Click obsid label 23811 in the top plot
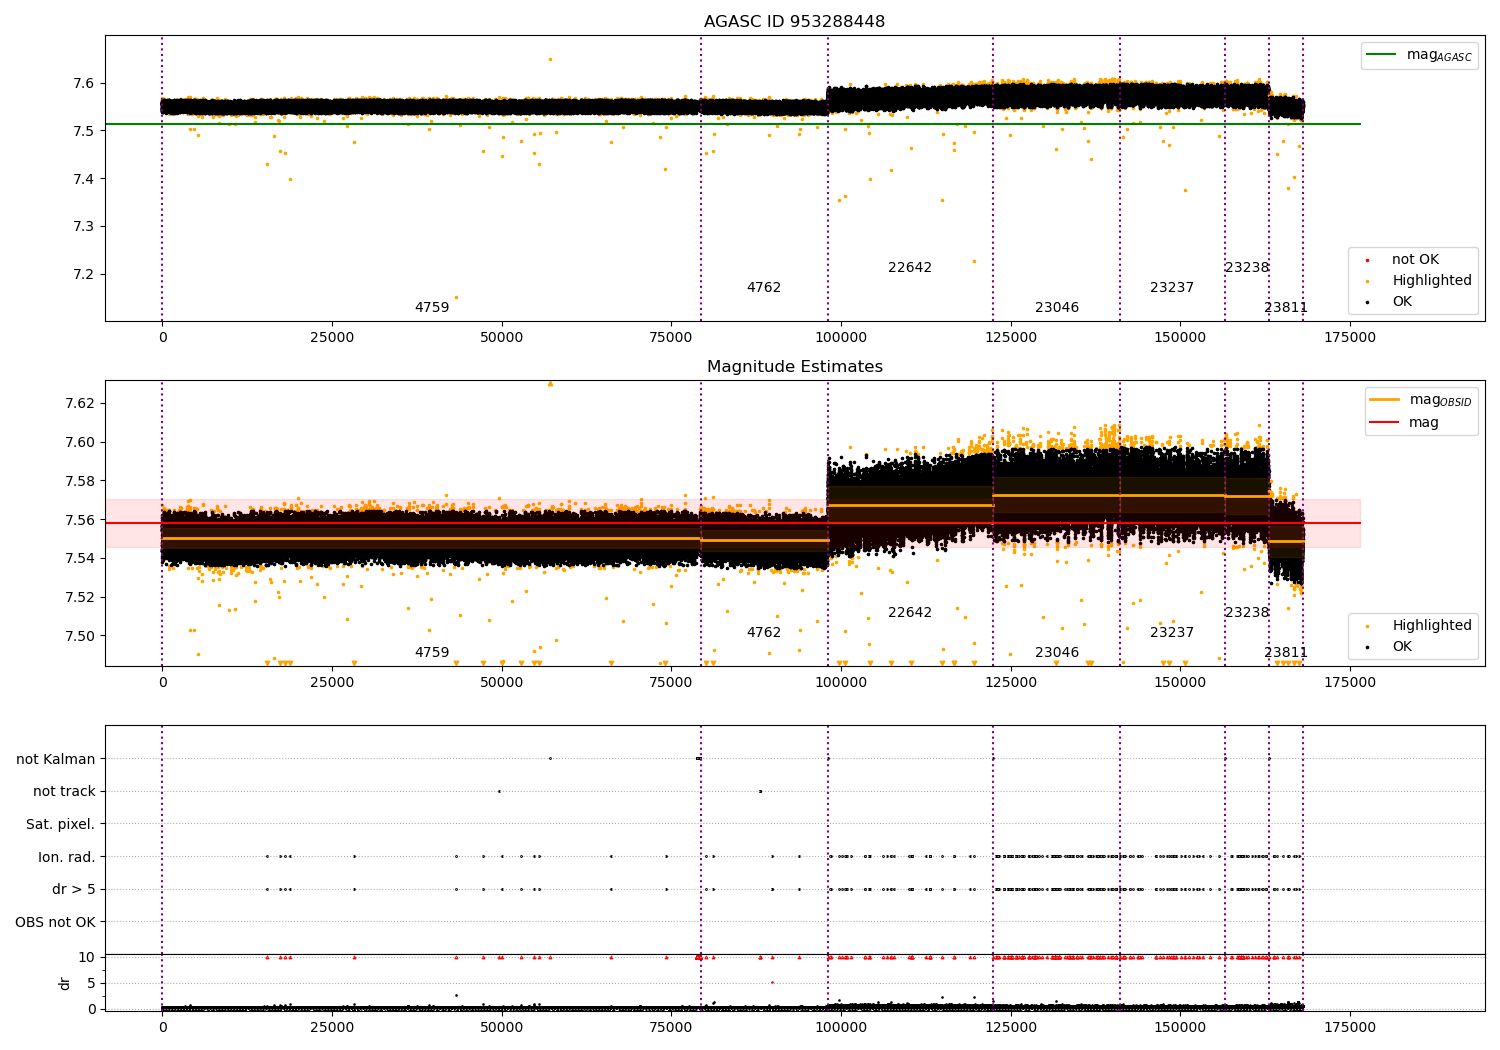1500x1050 pixels. pyautogui.click(x=1286, y=308)
